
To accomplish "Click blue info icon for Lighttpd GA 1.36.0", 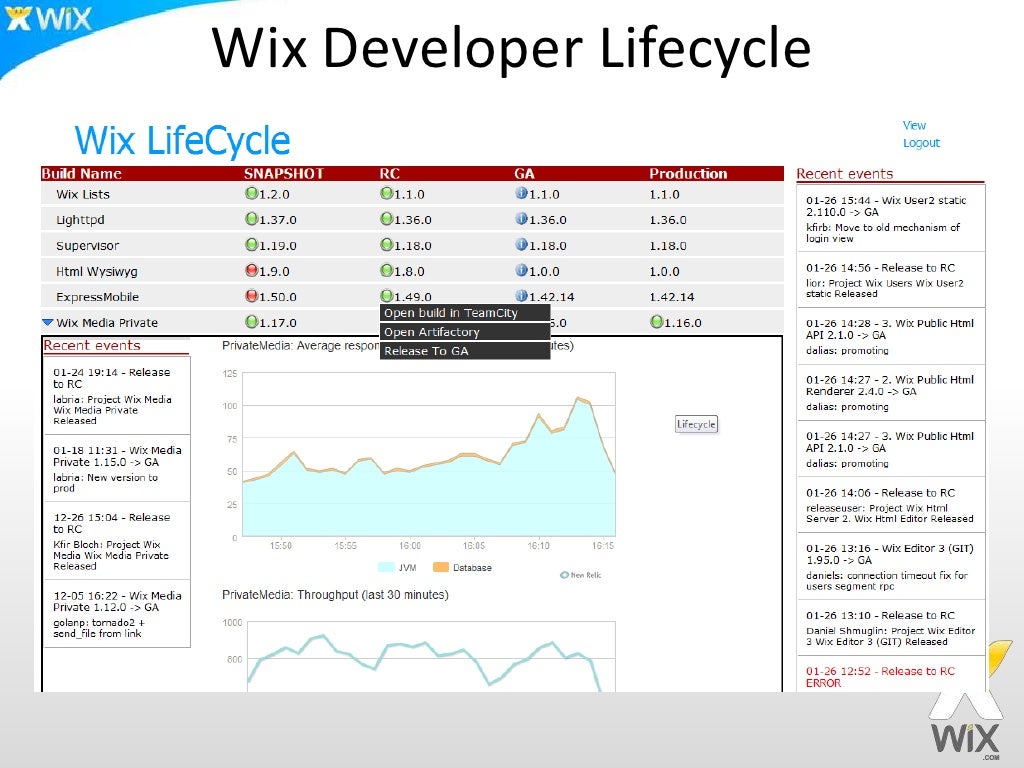I will (x=521, y=219).
